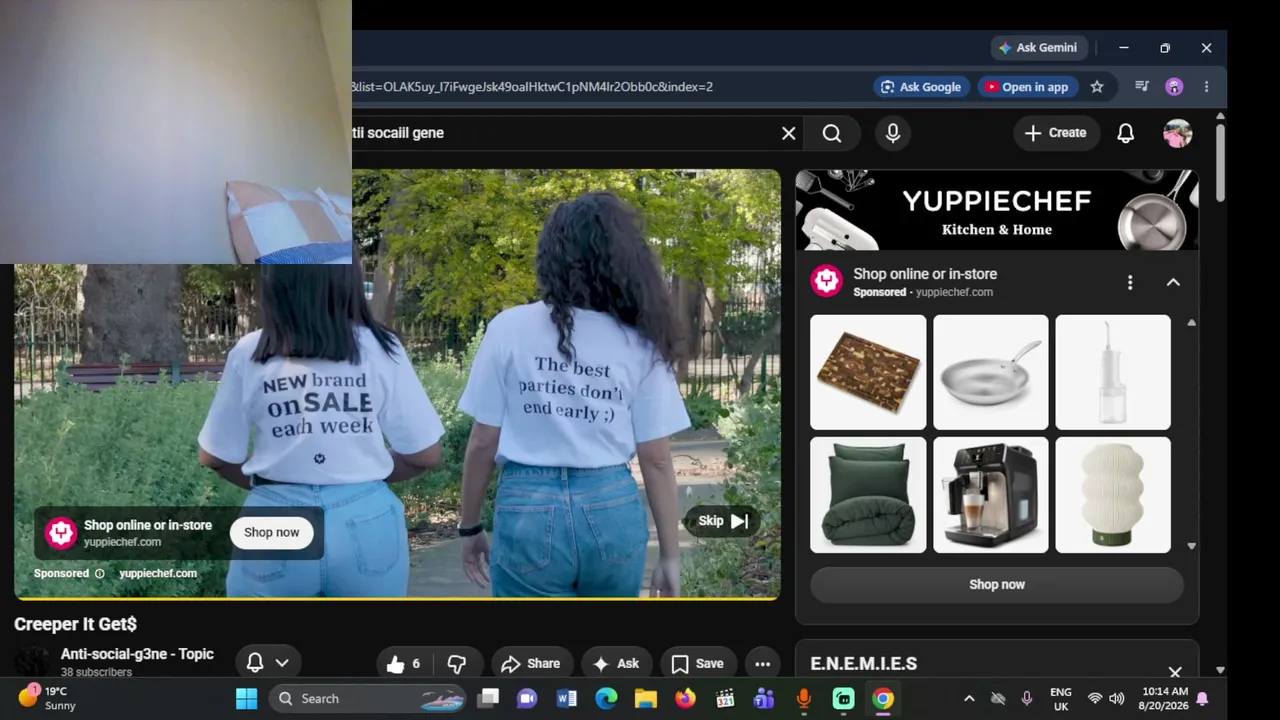Open the orange microphone recorder app in taskbar
Viewport: 1280px width, 720px height.
[x=804, y=699]
